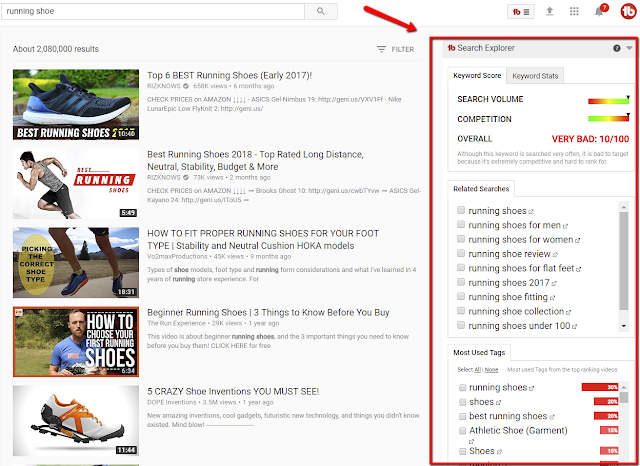Open the orange-white shoe 11:44 thumbnail
The height and width of the screenshot is (466, 640).
[x=76, y=421]
